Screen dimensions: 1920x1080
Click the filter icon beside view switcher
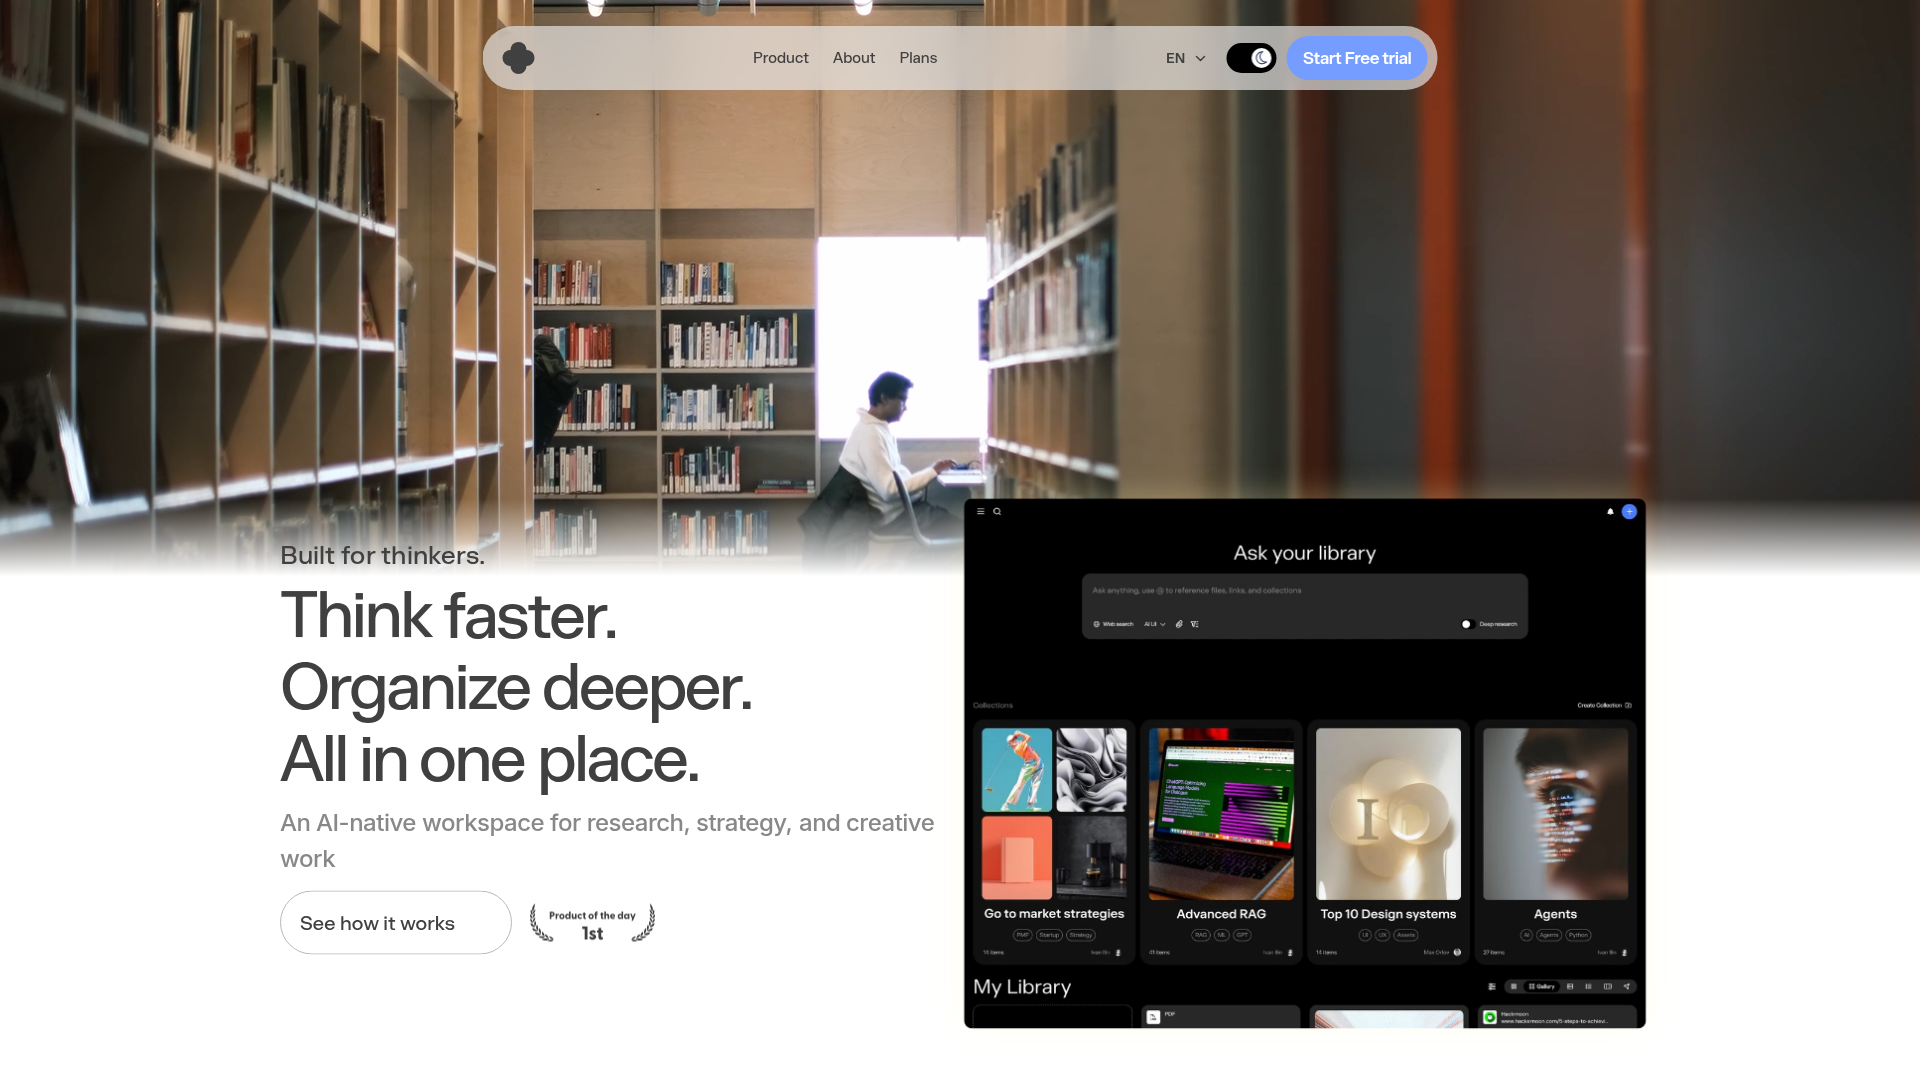click(1492, 986)
